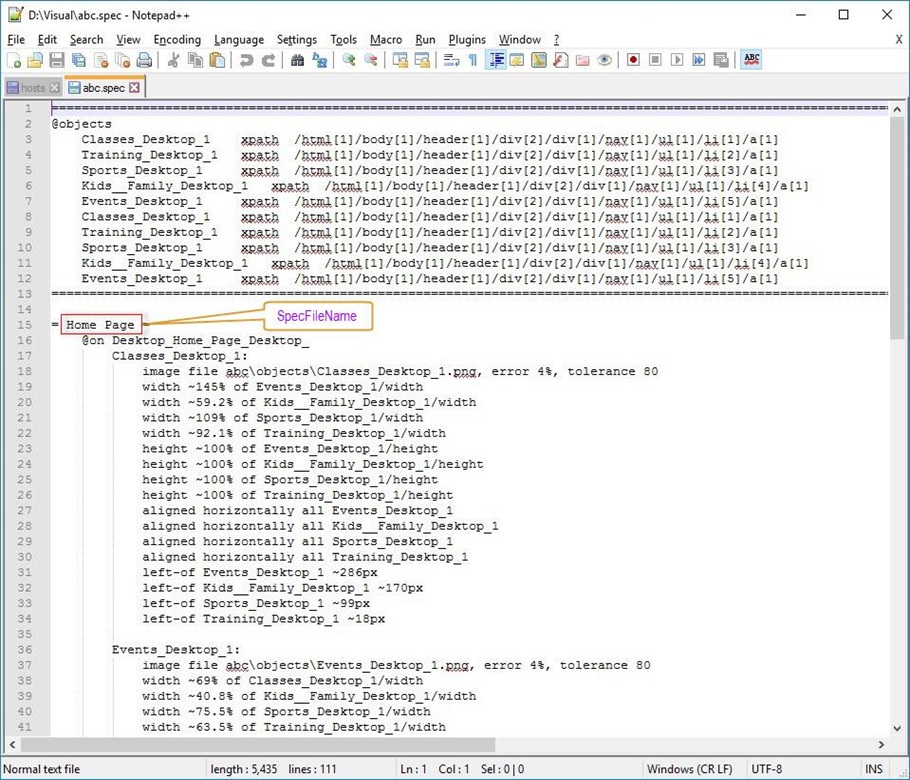
Task: Open the Encoding menu
Action: (177, 39)
